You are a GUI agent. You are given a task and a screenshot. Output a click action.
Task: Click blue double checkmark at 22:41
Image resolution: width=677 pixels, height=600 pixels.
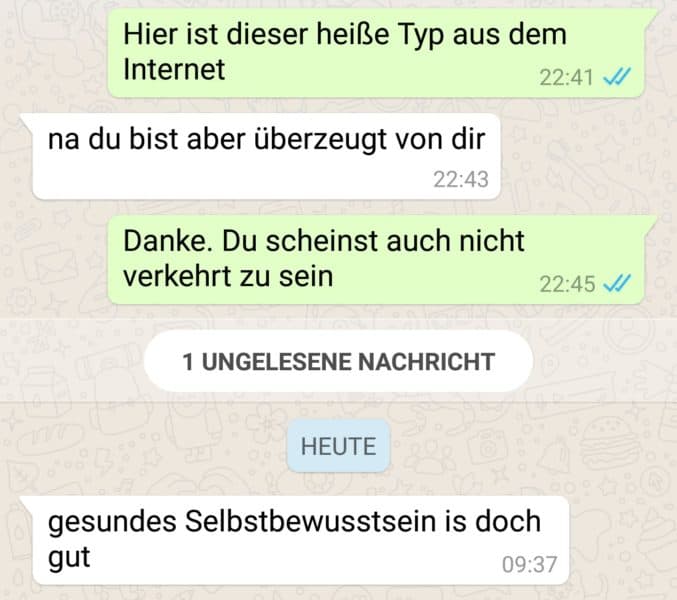pyautogui.click(x=617, y=77)
